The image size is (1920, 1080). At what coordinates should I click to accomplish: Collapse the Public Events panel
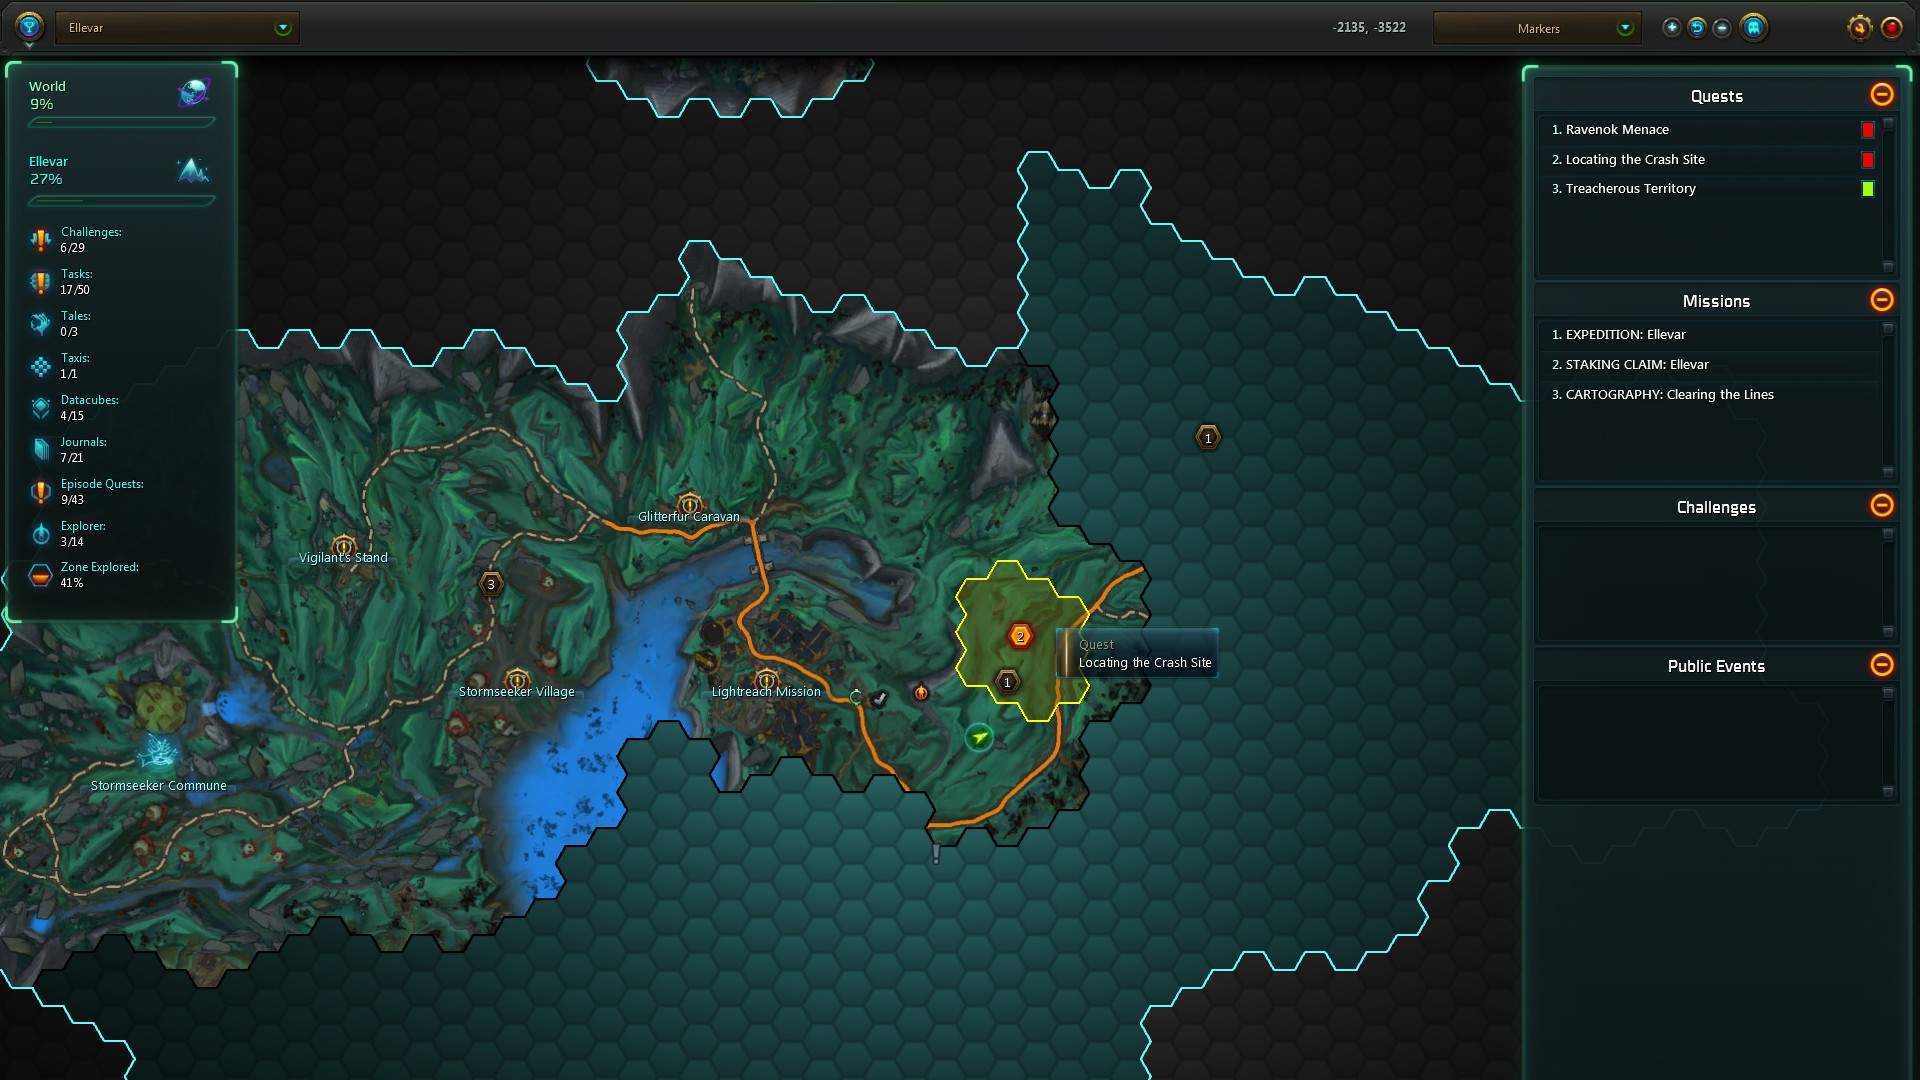pyautogui.click(x=1881, y=665)
